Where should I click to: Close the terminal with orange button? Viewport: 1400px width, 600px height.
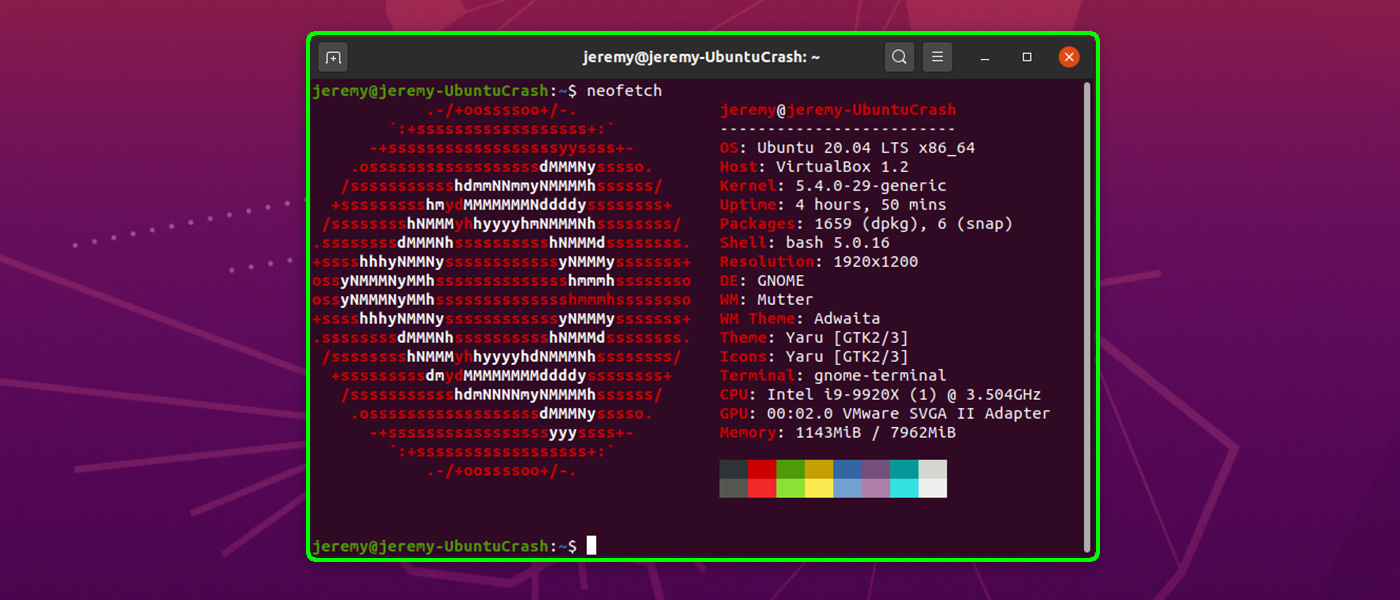click(x=1069, y=57)
